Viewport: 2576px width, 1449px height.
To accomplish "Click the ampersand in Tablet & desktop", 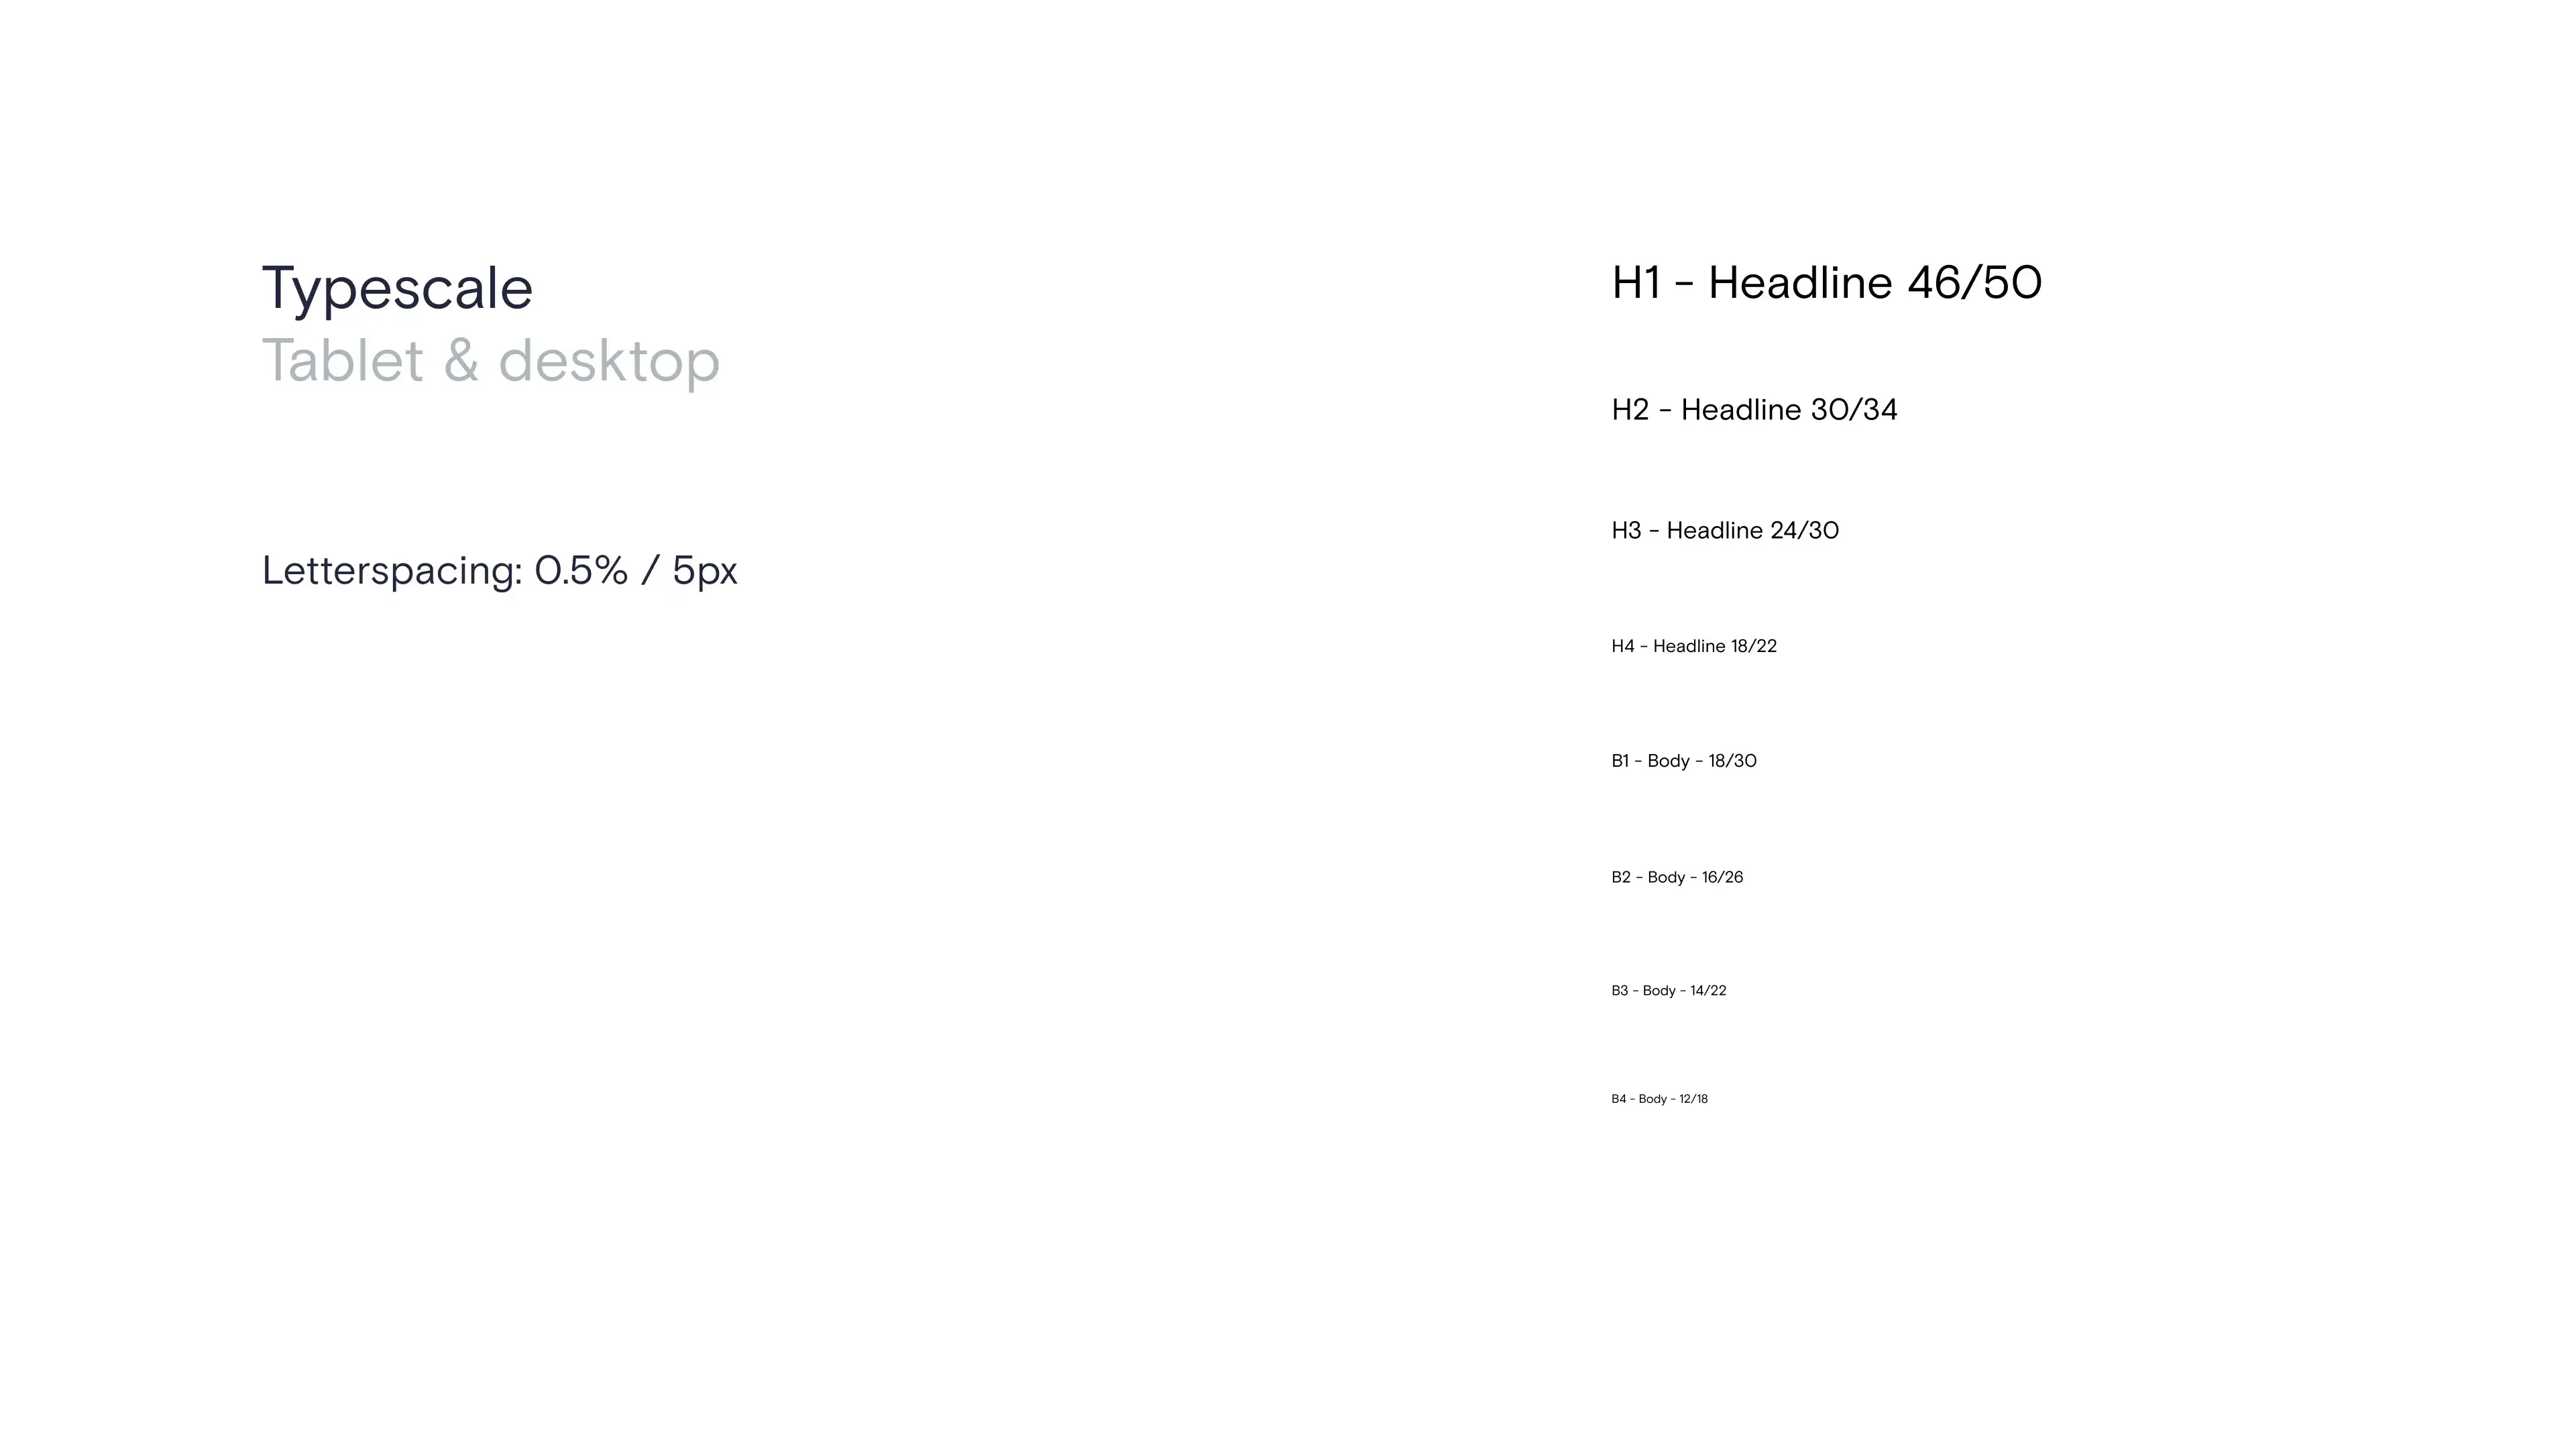I will [x=461, y=360].
